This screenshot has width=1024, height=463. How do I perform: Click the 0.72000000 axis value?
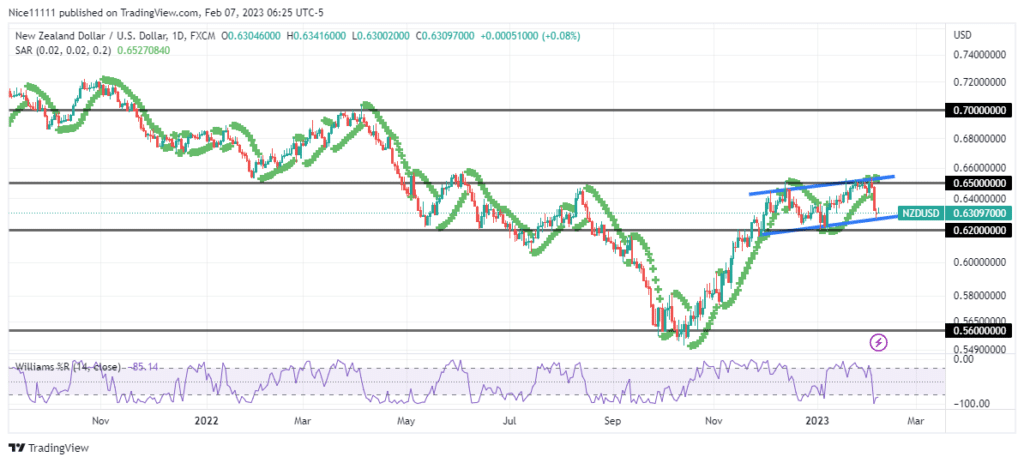[x=980, y=82]
